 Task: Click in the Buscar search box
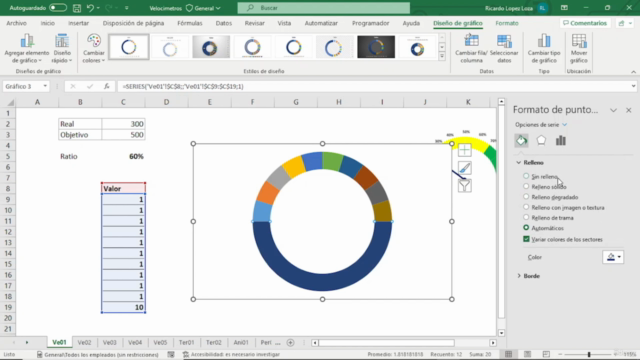click(x=324, y=8)
